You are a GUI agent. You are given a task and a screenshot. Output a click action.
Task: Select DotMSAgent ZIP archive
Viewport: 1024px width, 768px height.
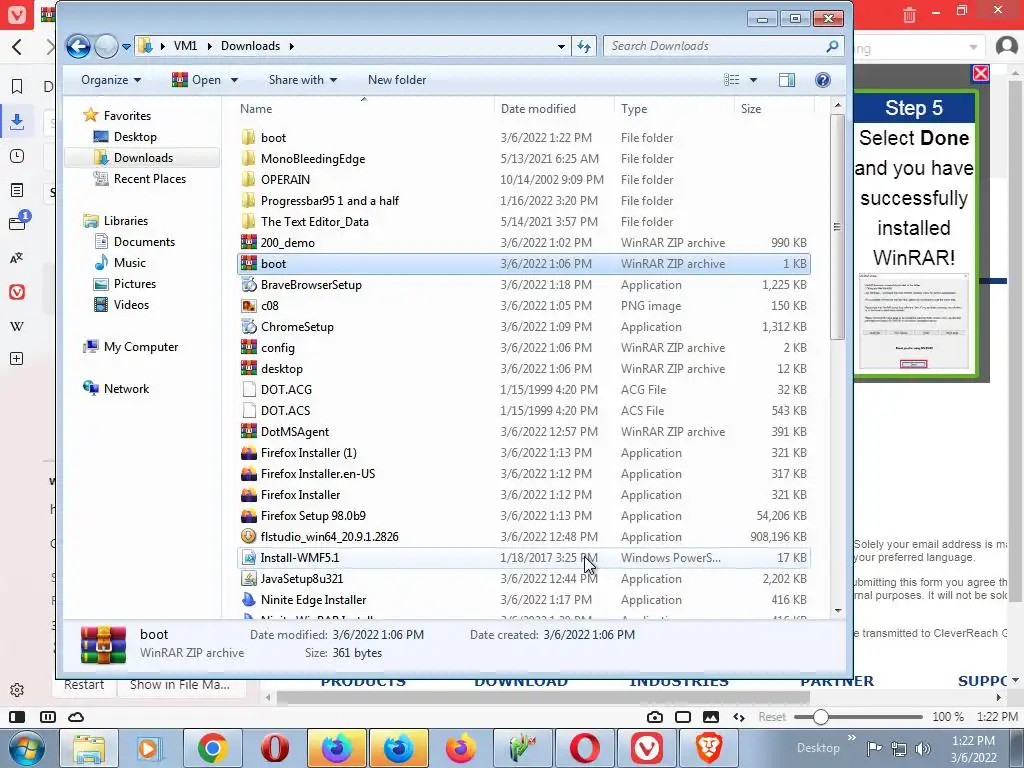pos(524,432)
